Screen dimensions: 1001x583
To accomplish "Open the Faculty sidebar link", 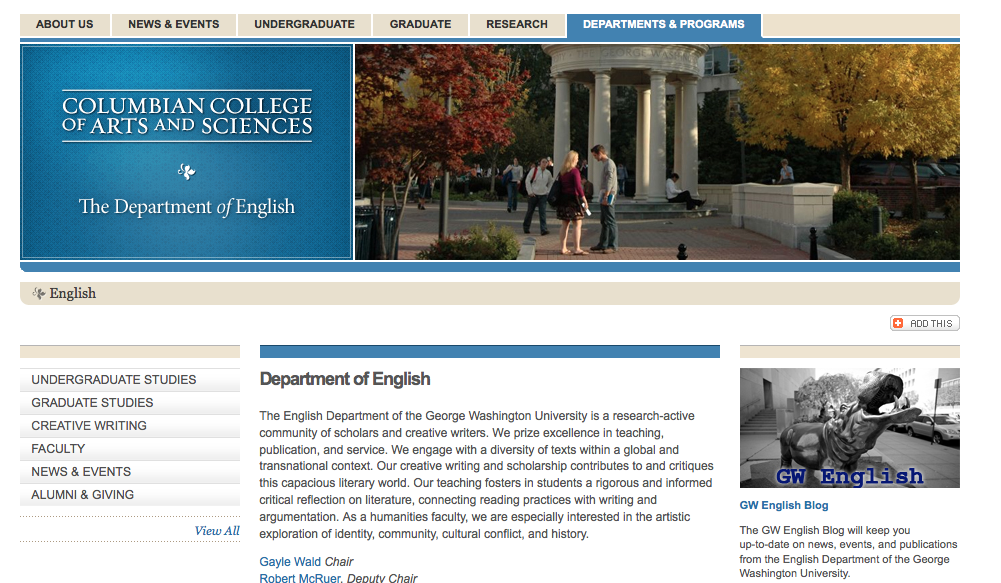I will pyautogui.click(x=130, y=449).
